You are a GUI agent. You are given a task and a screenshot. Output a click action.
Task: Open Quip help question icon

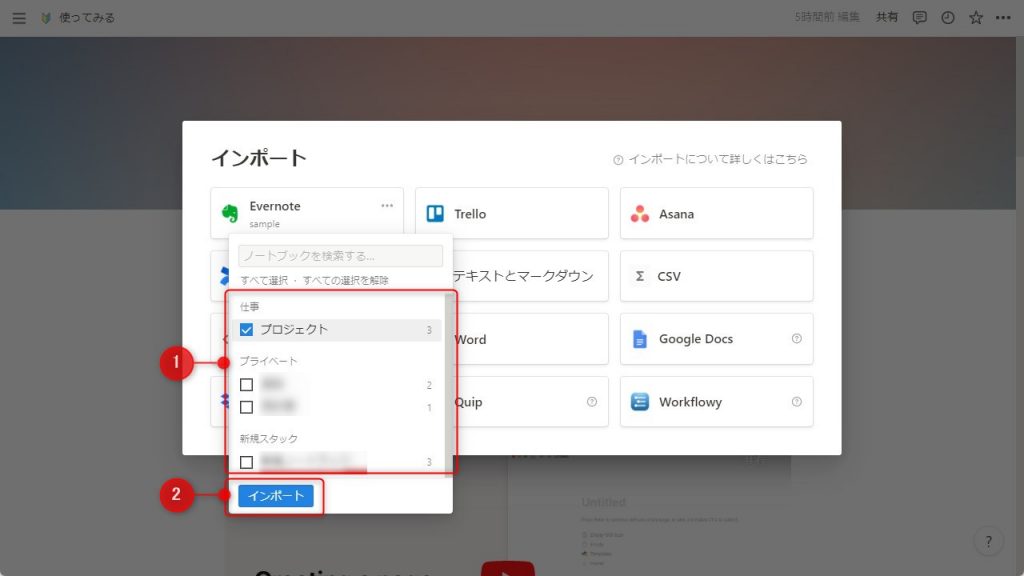(x=592, y=402)
